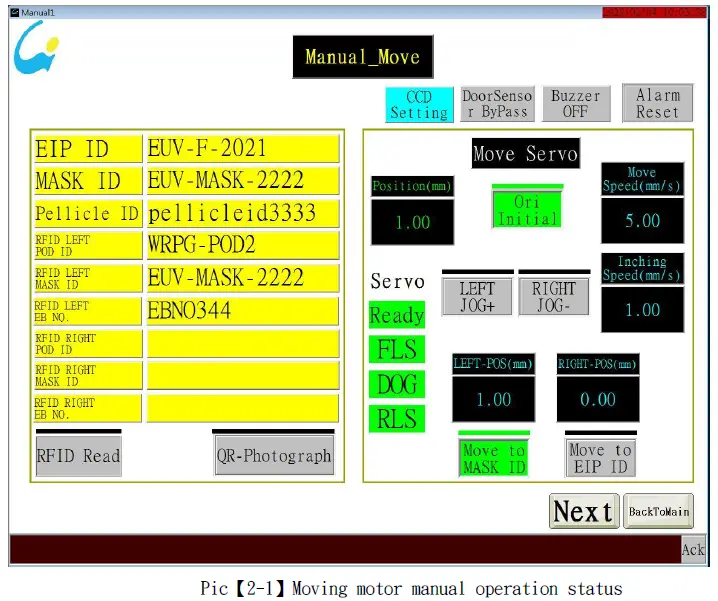
Task: Edit RIGHT-POS(mm) value 0.00
Action: click(598, 399)
